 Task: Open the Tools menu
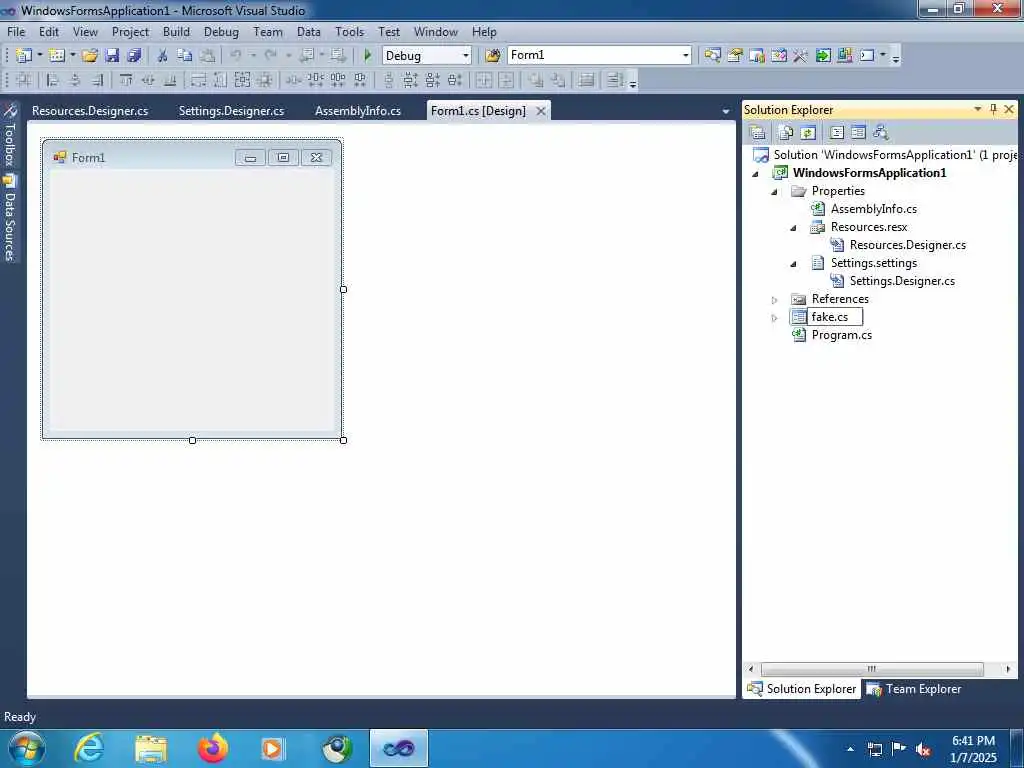point(349,31)
